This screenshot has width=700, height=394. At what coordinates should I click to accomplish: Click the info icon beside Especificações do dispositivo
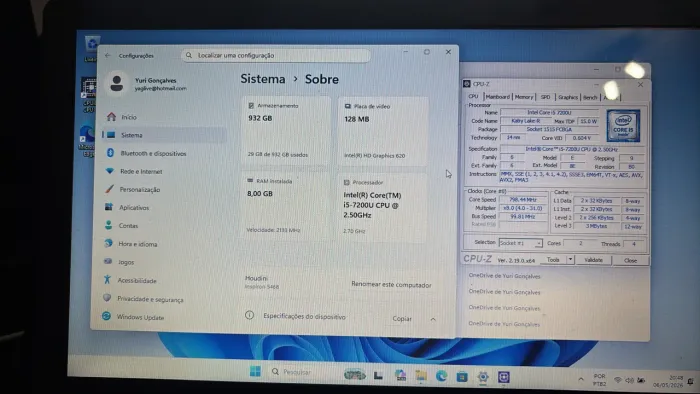(x=250, y=315)
